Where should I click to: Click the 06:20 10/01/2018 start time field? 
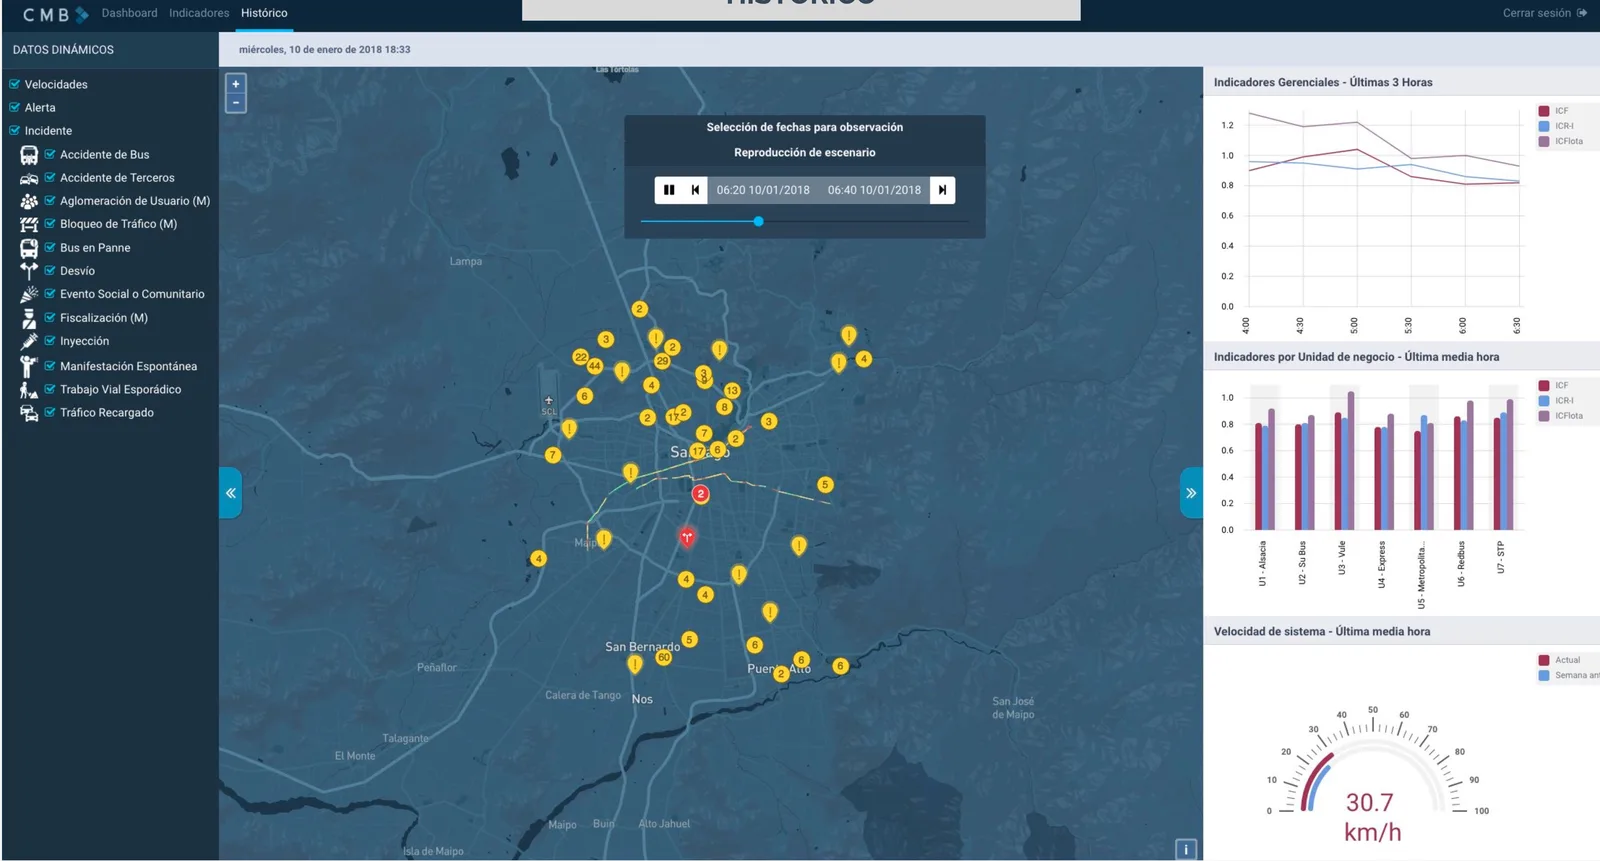pyautogui.click(x=763, y=190)
